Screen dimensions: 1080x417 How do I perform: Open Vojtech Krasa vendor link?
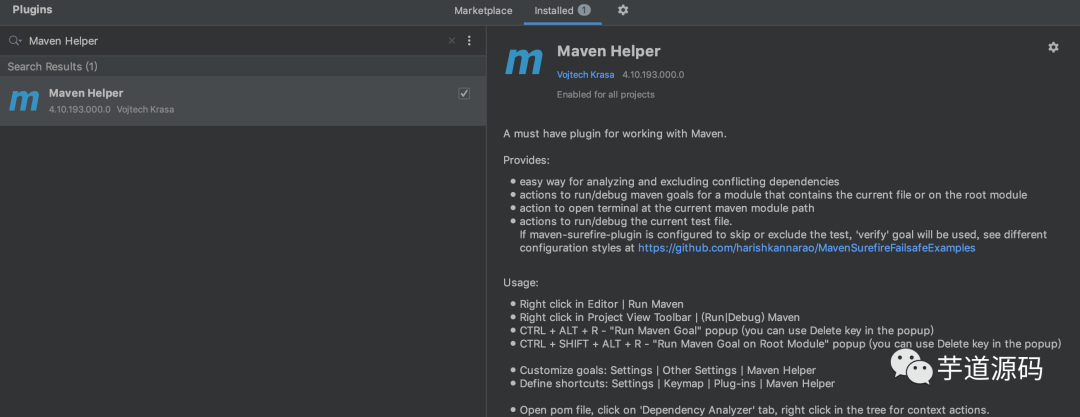585,74
